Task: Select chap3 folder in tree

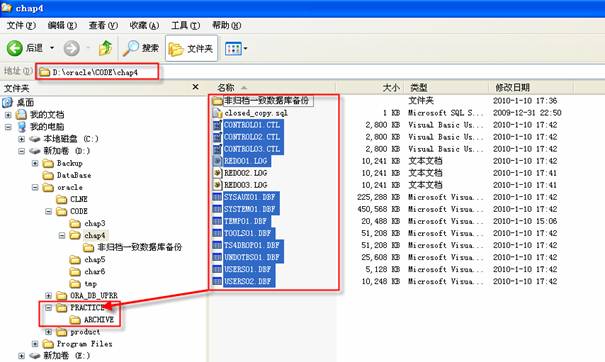Action: 95,223
